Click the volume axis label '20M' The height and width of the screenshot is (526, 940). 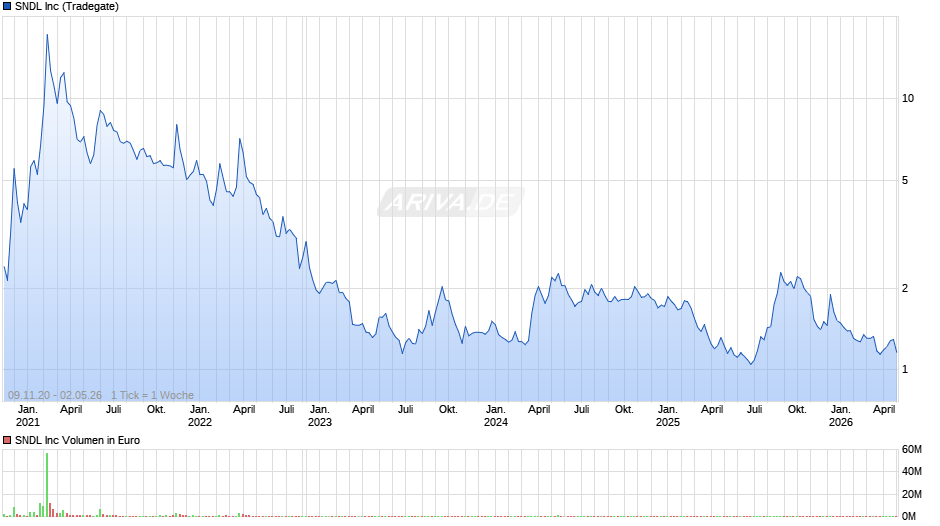point(911,494)
